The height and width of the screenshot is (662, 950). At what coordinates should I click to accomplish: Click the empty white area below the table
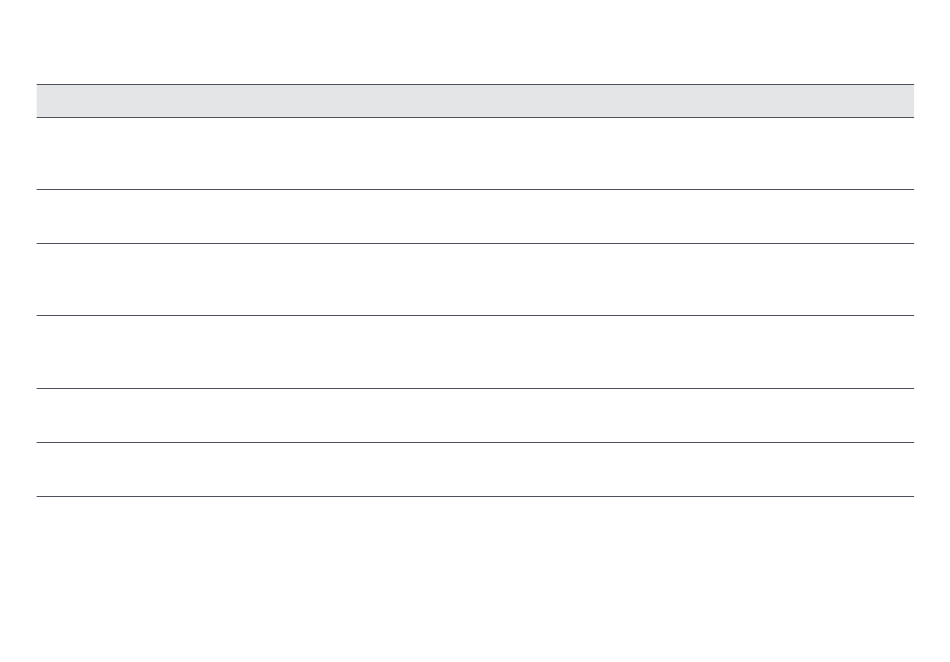(475, 580)
